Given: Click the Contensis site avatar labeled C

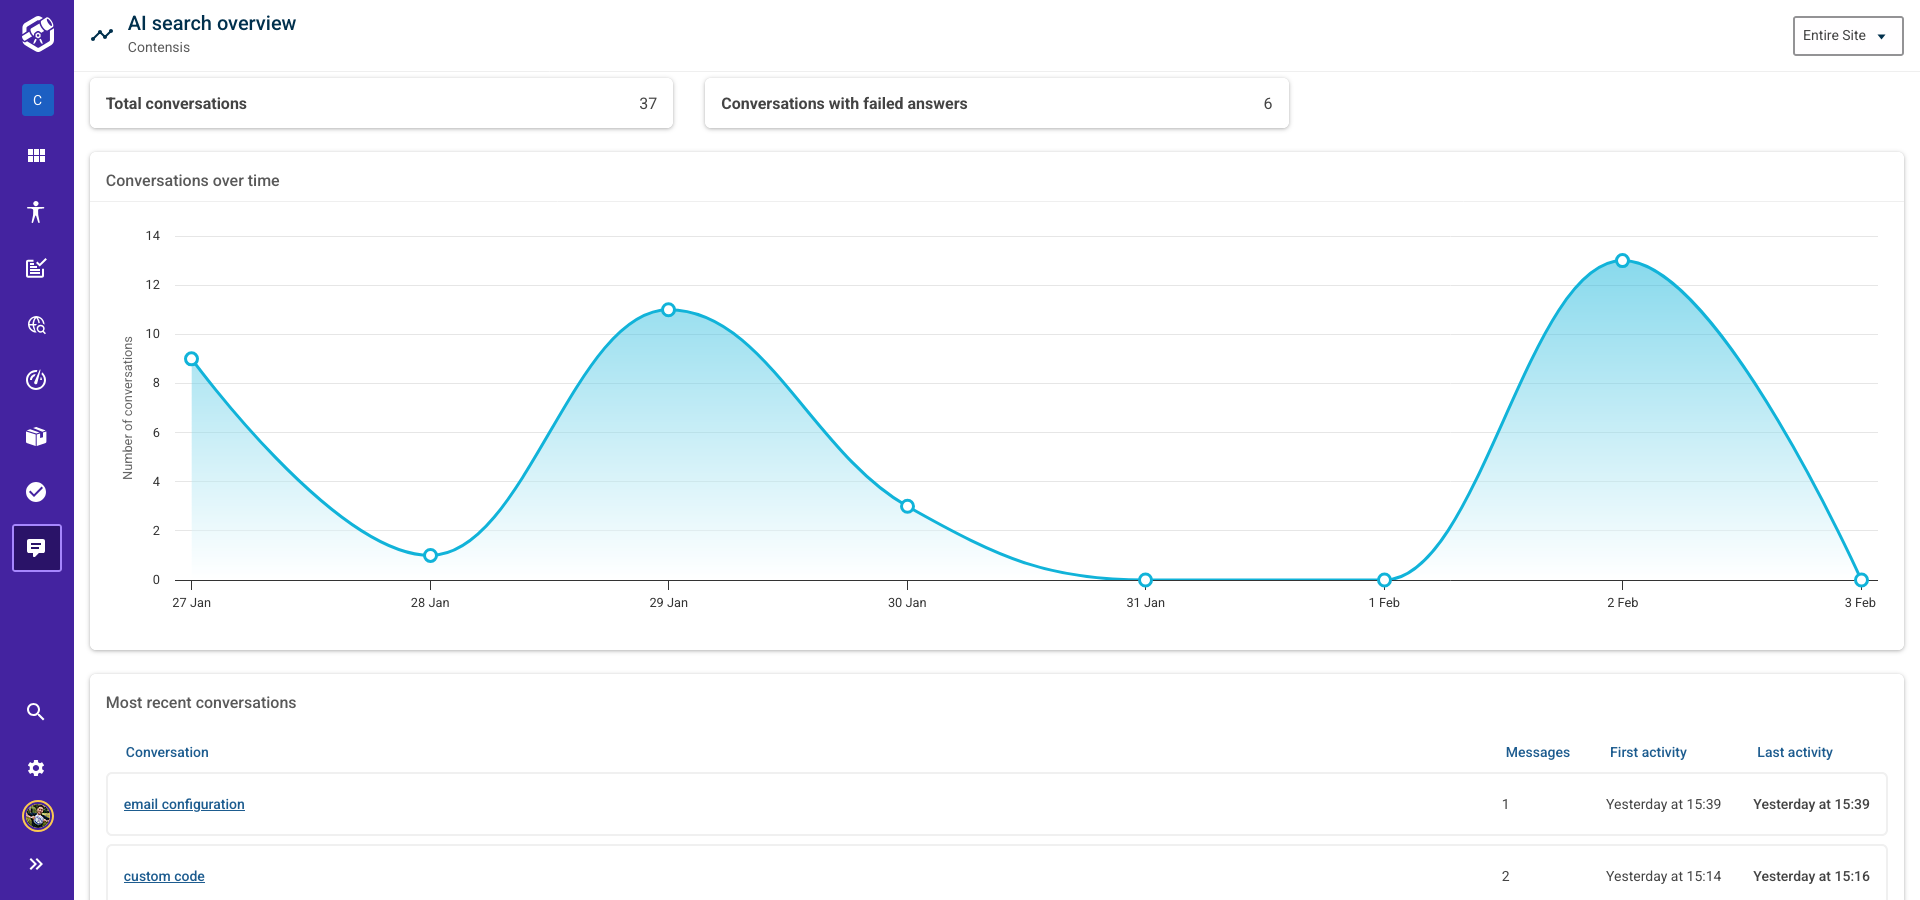Looking at the screenshot, I should [37, 100].
